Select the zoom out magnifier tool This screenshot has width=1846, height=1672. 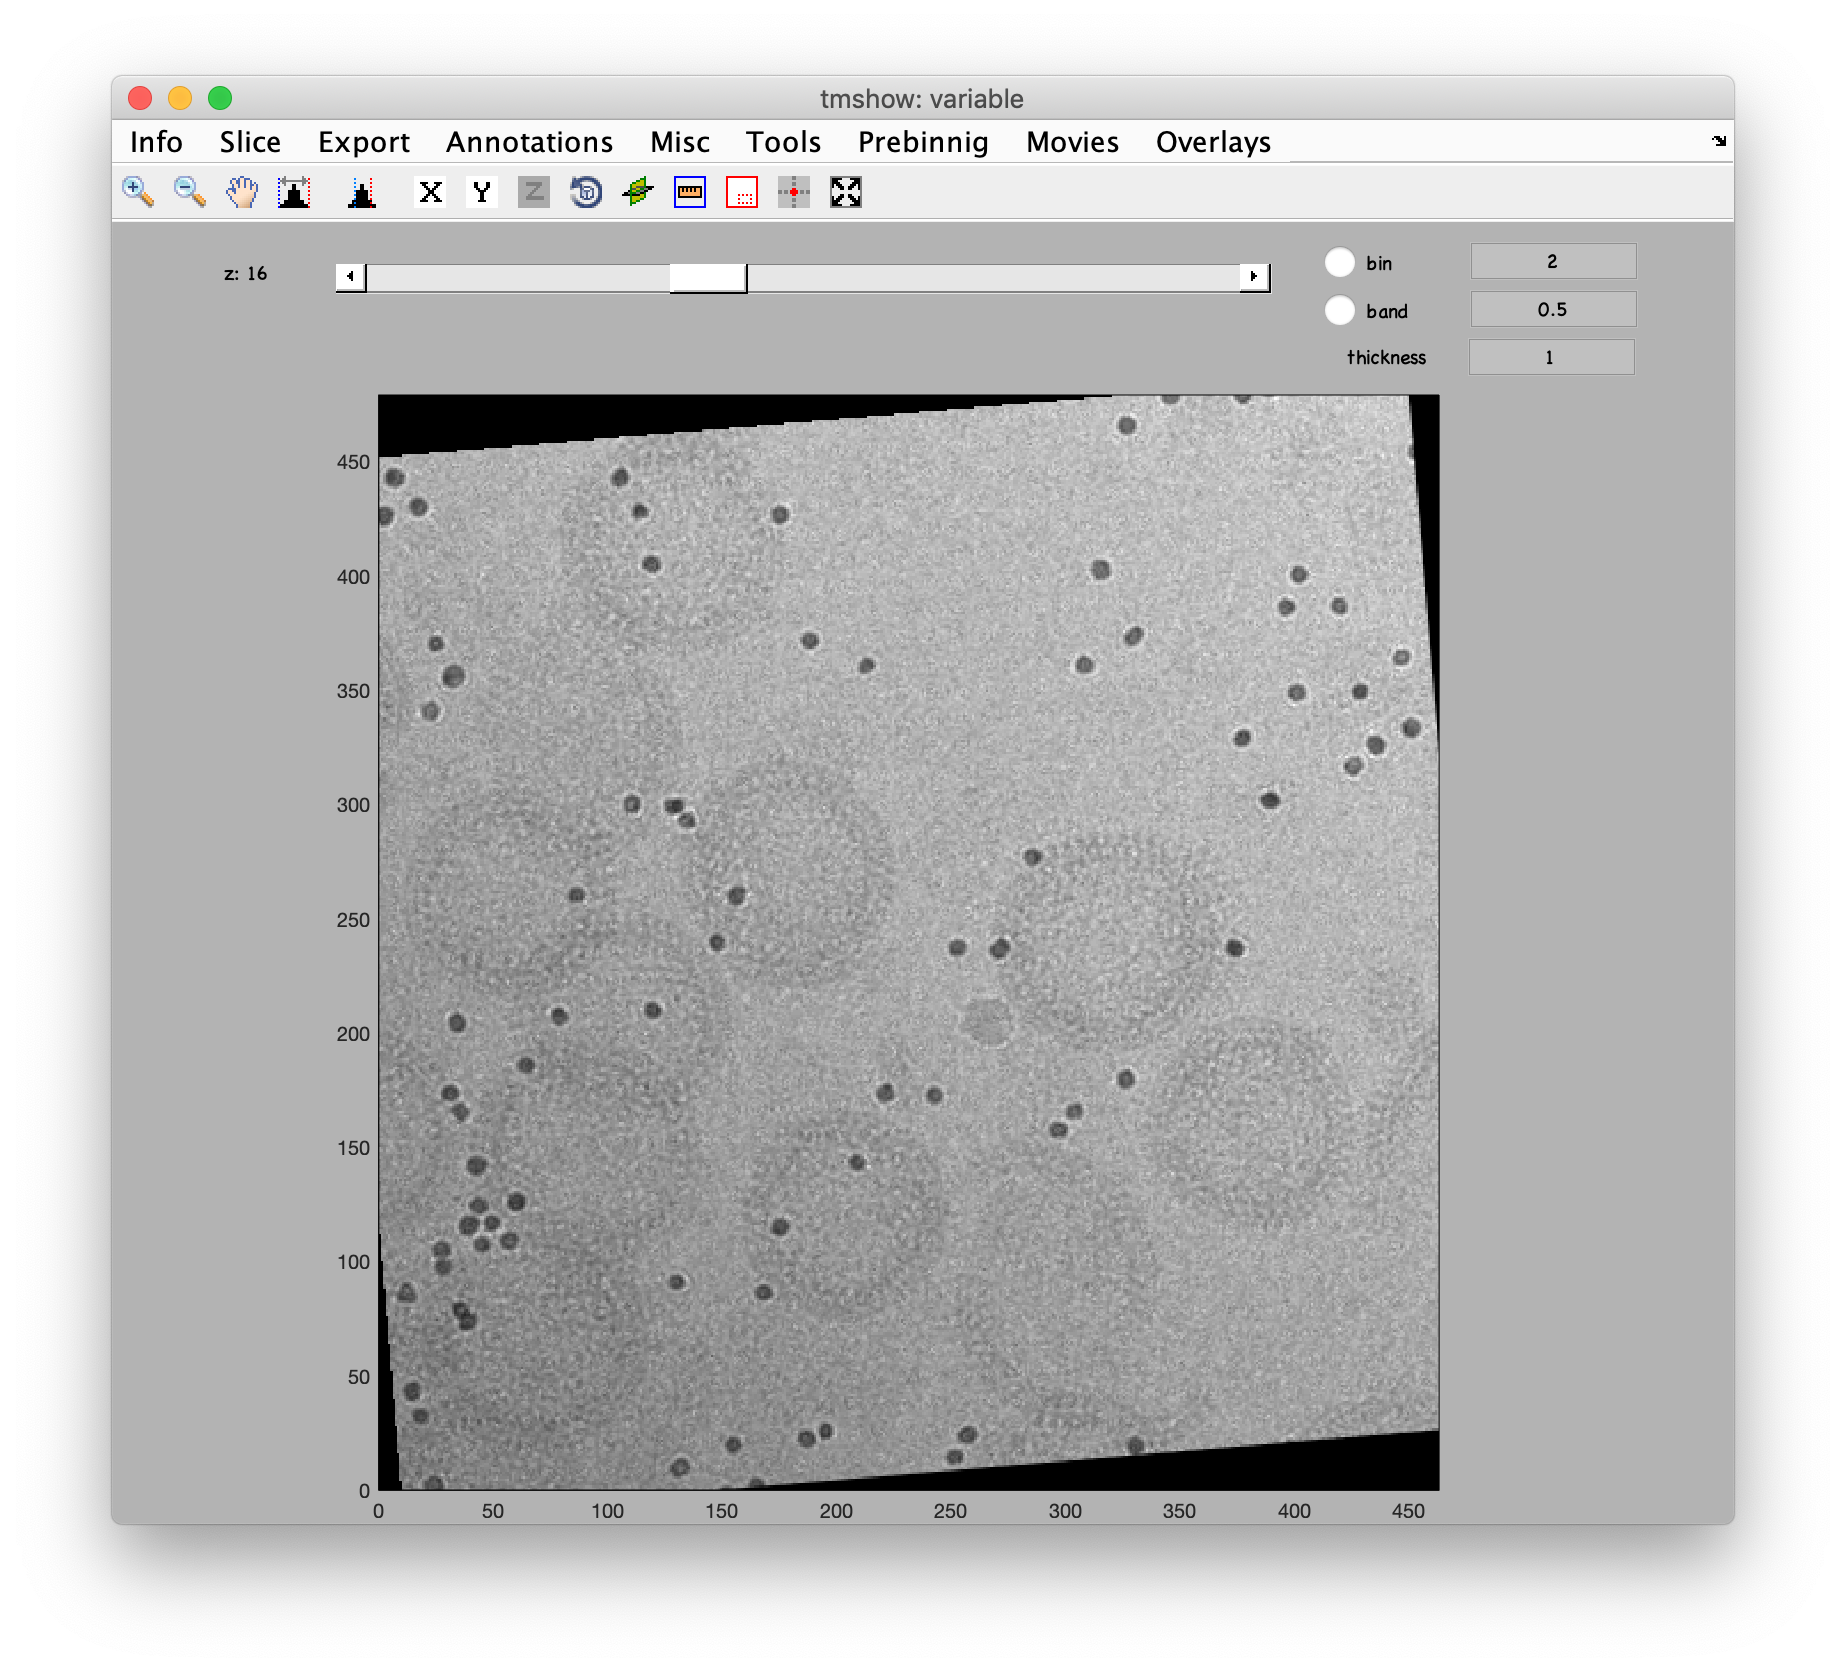coord(190,191)
